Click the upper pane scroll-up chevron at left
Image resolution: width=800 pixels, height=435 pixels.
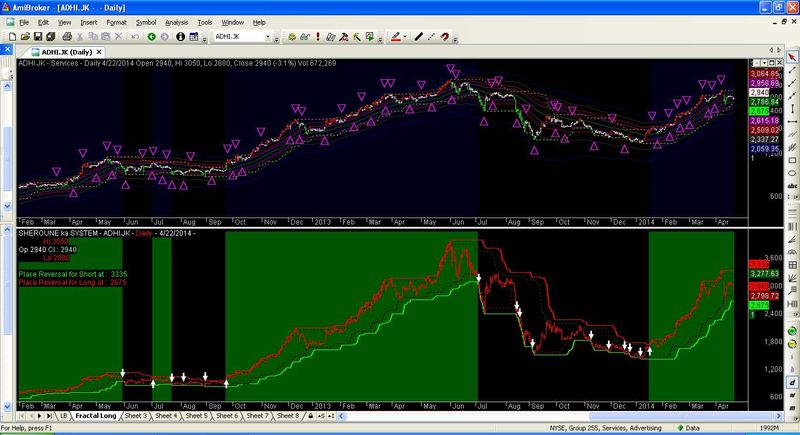point(7,86)
